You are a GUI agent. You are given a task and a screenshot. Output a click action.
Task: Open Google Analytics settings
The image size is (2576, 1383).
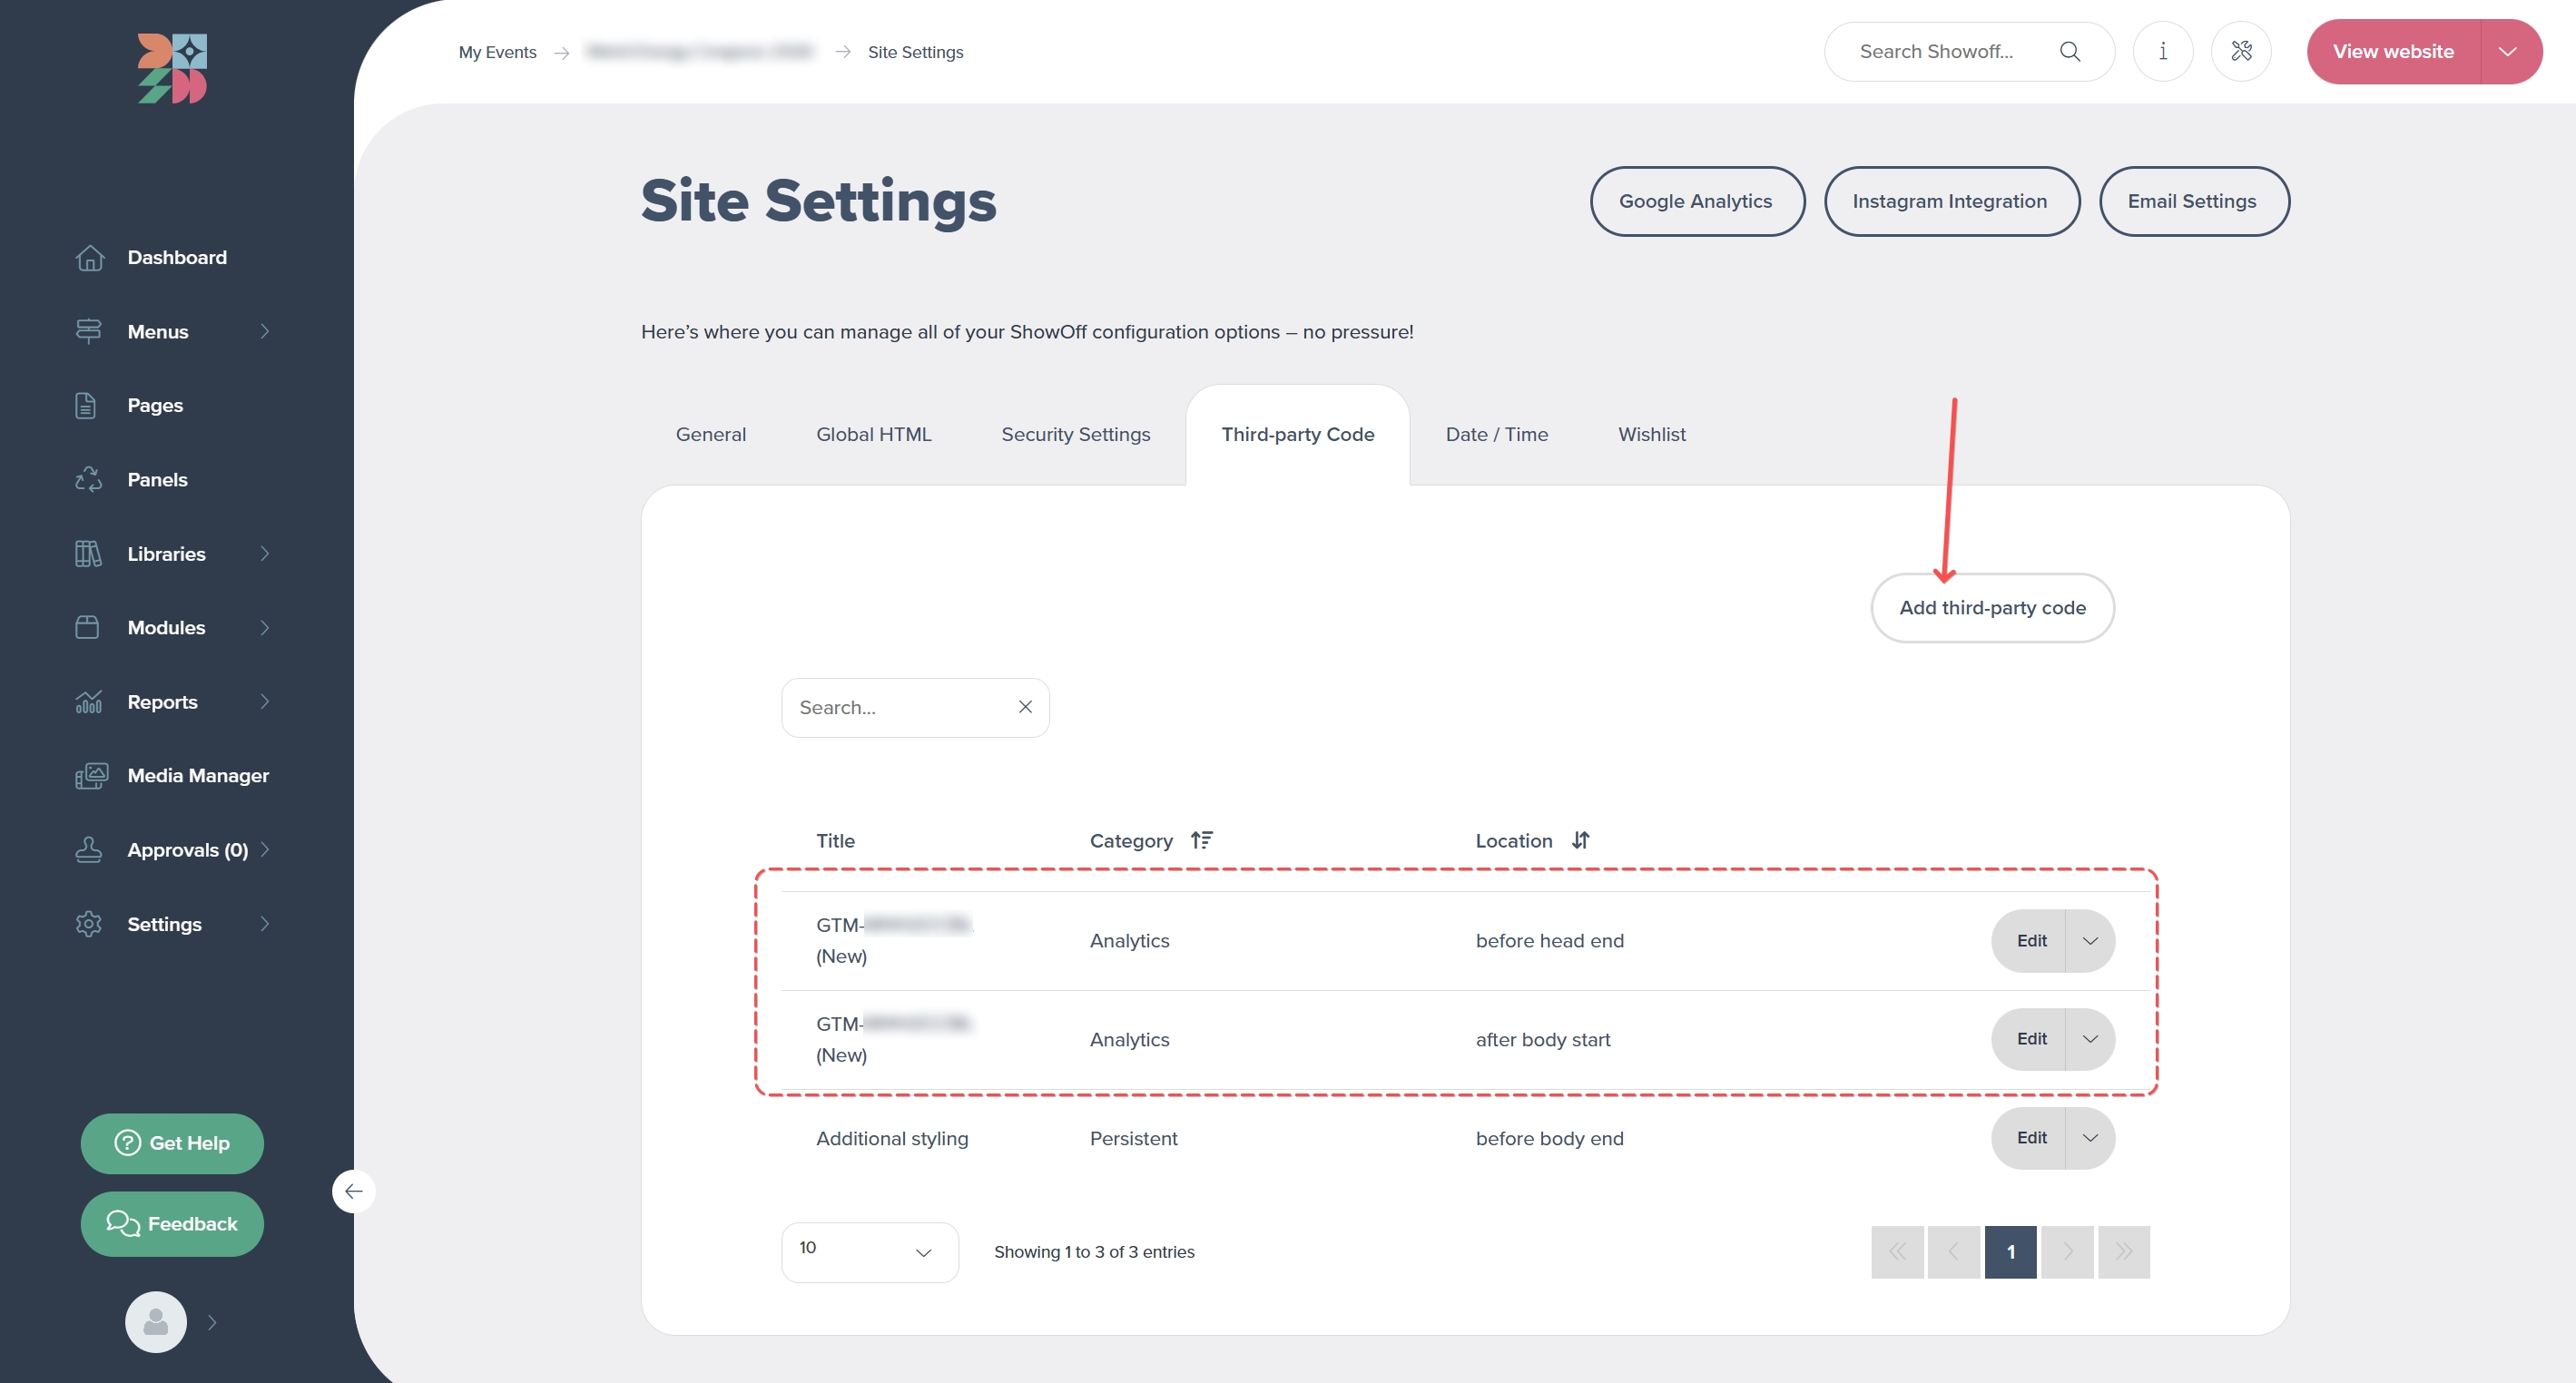1697,201
